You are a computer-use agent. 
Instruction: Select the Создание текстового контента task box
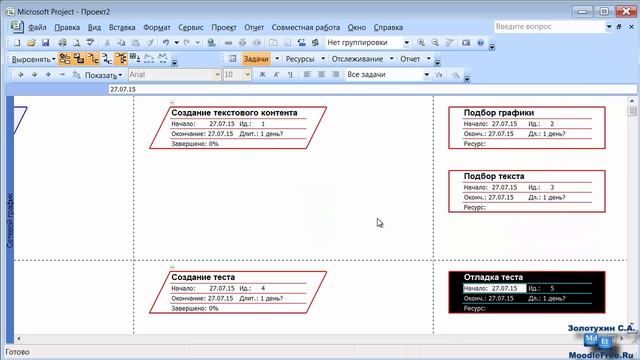tap(238, 128)
